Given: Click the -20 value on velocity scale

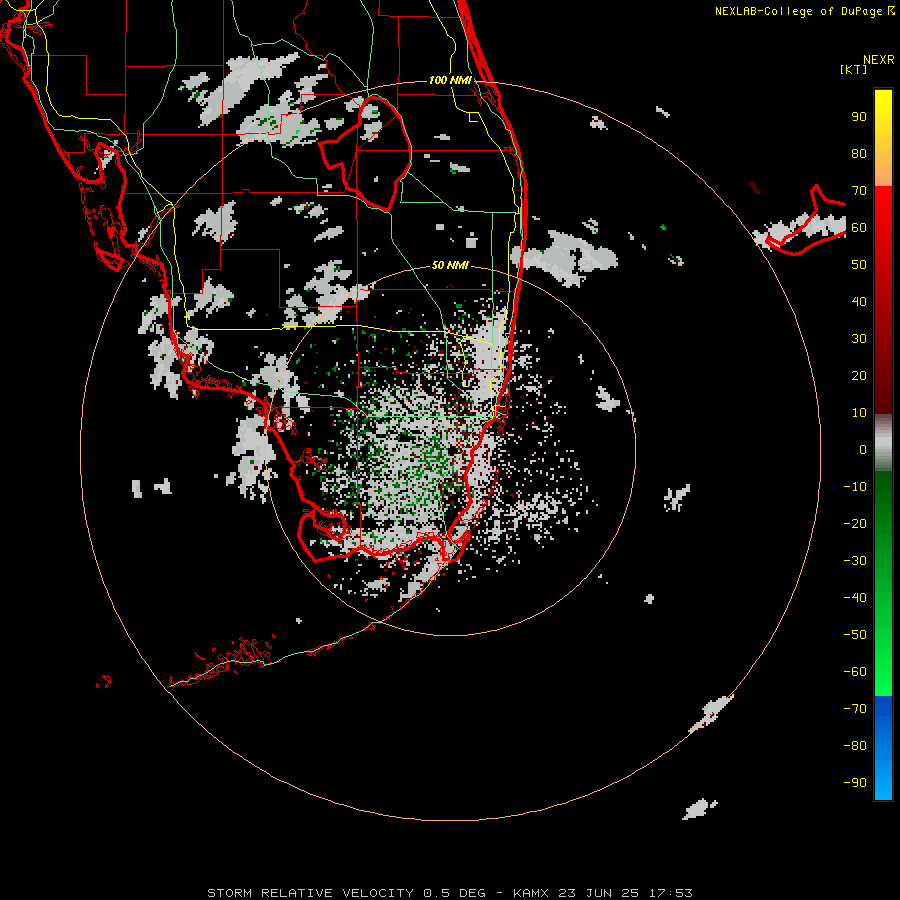Looking at the screenshot, I should pyautogui.click(x=855, y=524).
